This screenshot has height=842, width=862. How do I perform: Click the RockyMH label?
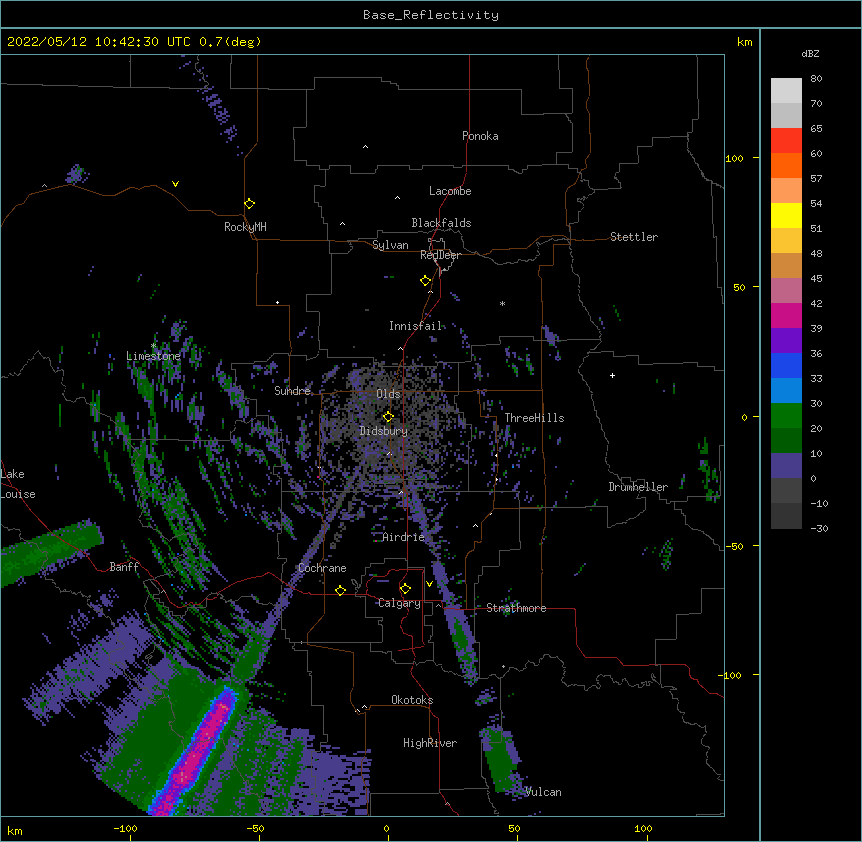(245, 227)
